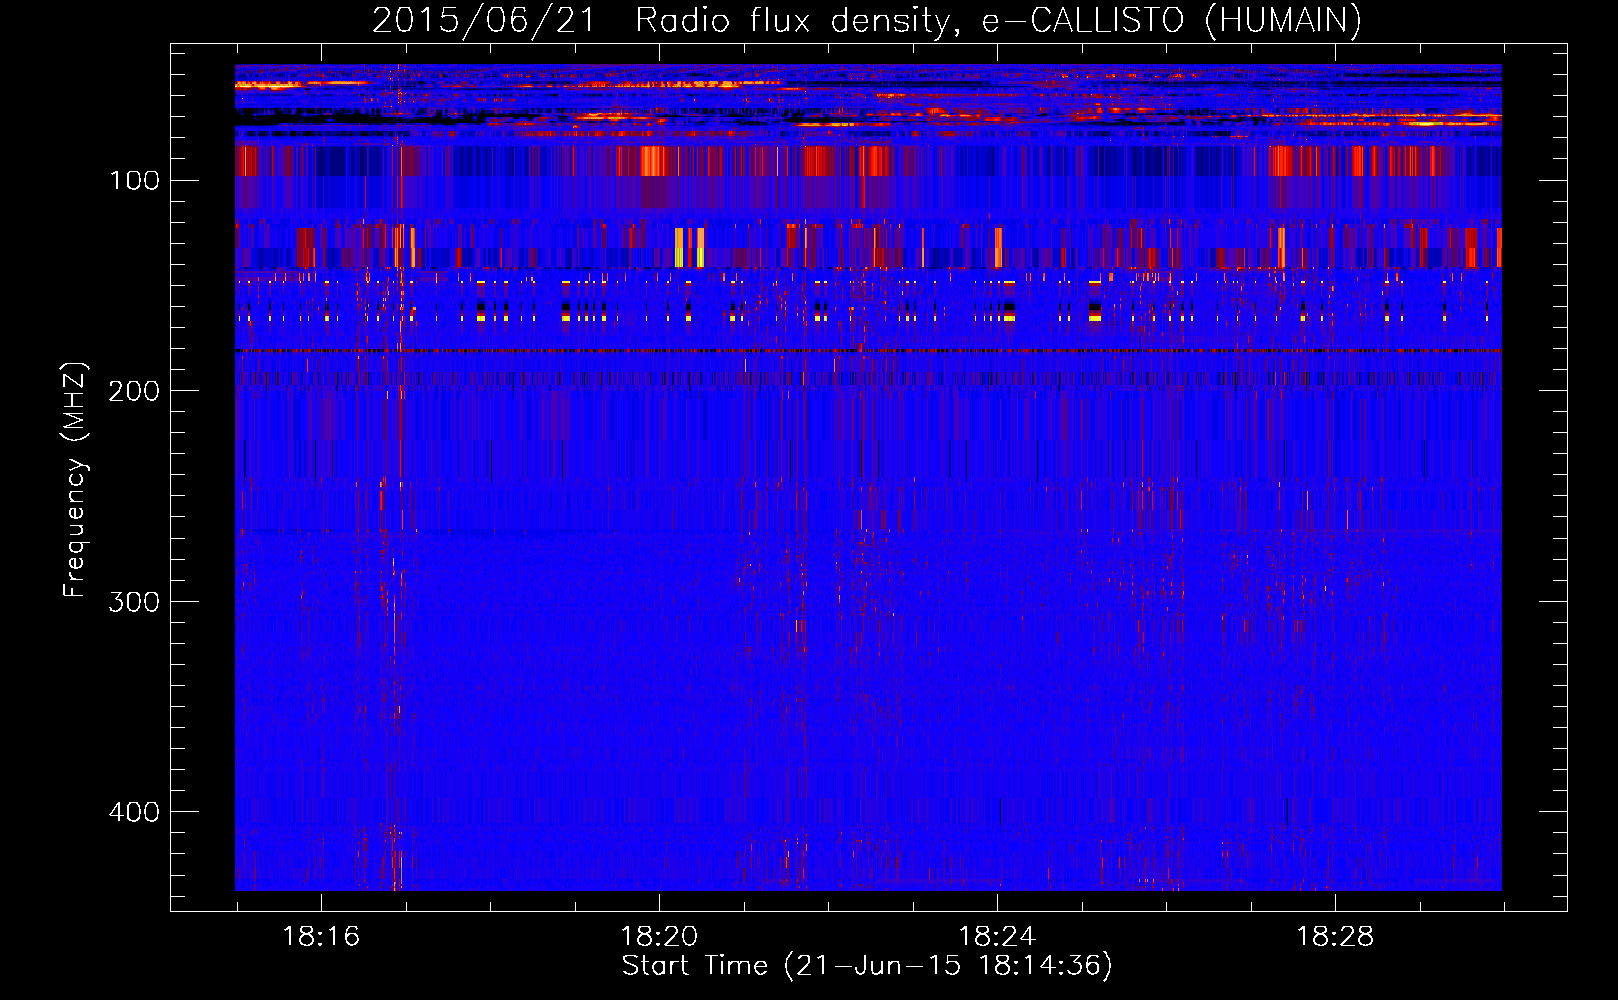Screen dimensions: 1618x1000
Task: Click the 18:24 time tick label
Action: (x=997, y=936)
